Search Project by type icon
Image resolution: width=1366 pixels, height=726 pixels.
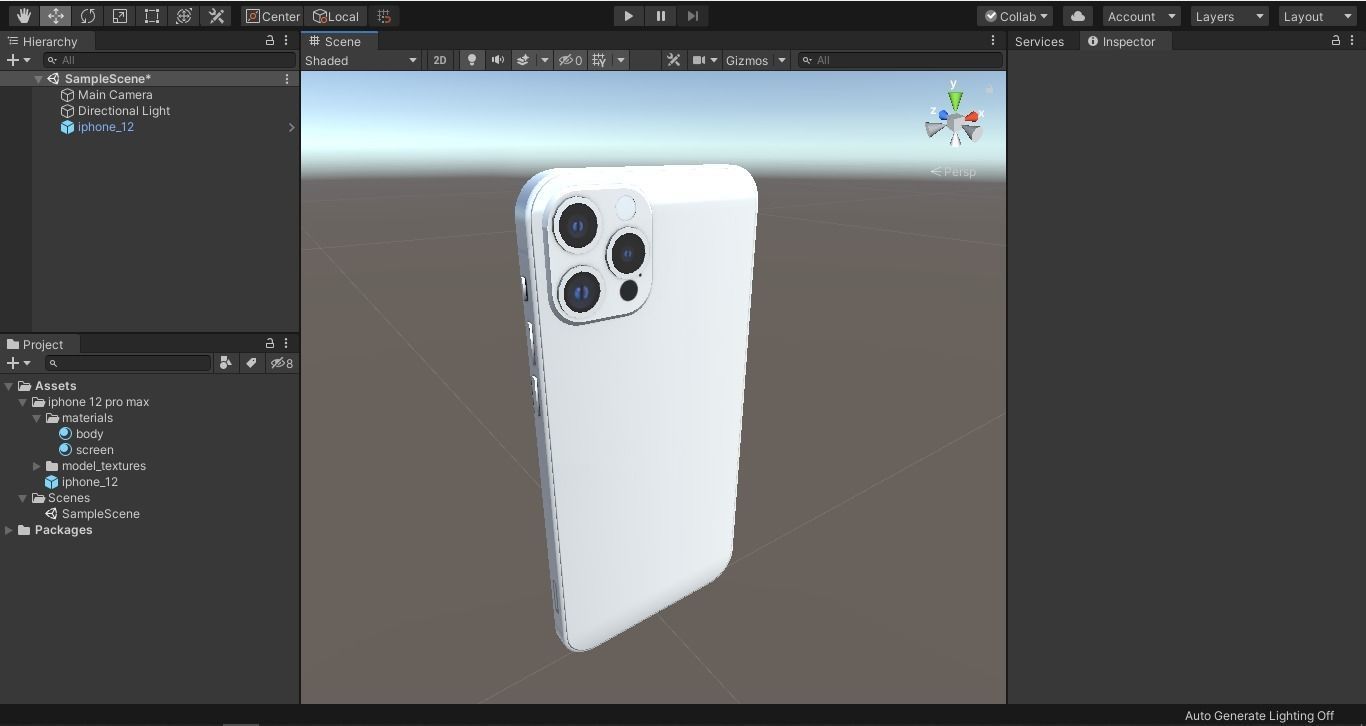[x=226, y=363]
